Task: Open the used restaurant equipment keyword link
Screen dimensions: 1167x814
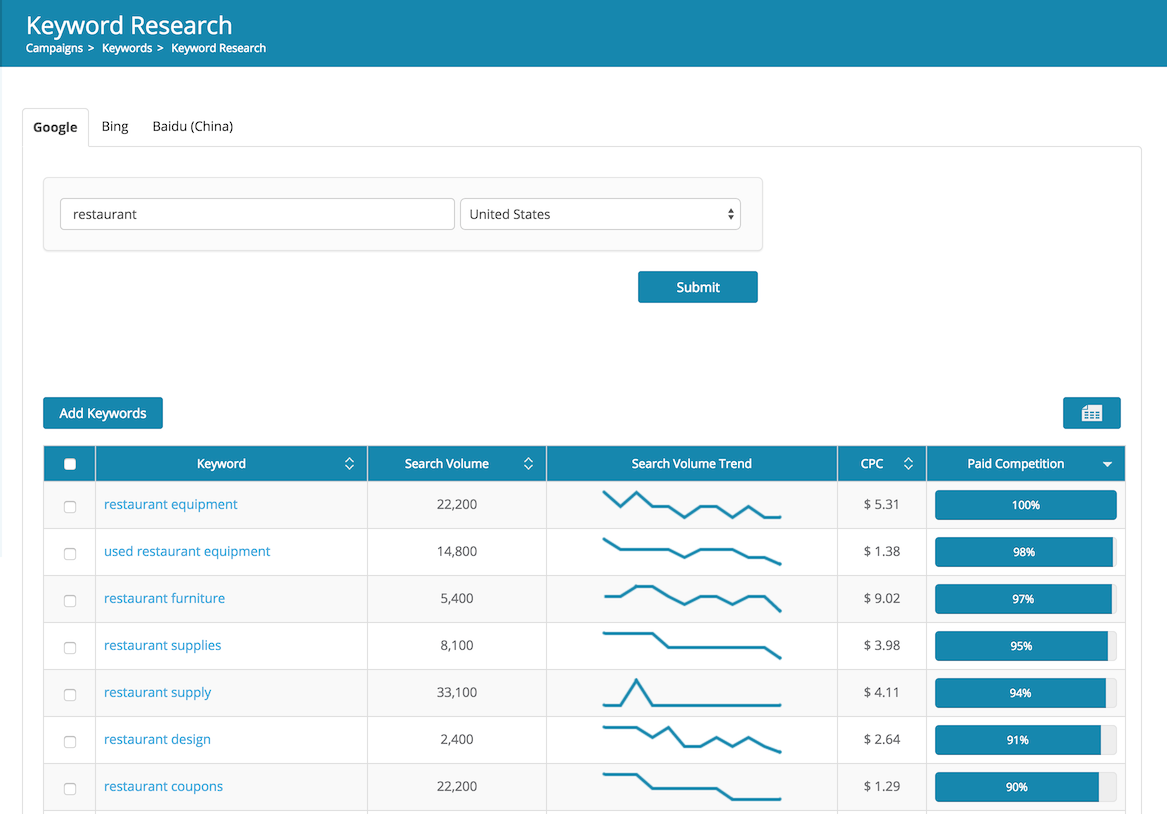Action: coord(187,552)
